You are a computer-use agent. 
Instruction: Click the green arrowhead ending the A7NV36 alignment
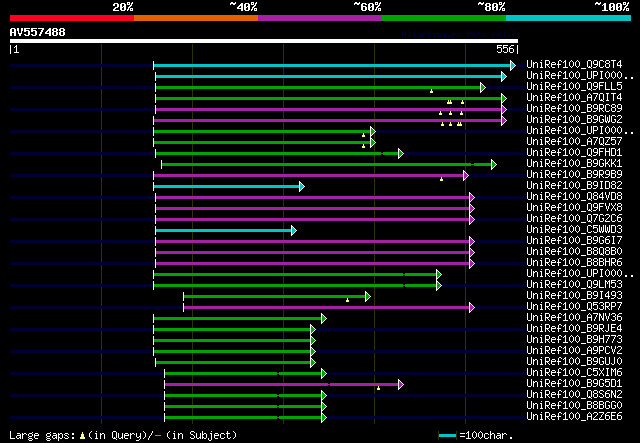pos(324,319)
